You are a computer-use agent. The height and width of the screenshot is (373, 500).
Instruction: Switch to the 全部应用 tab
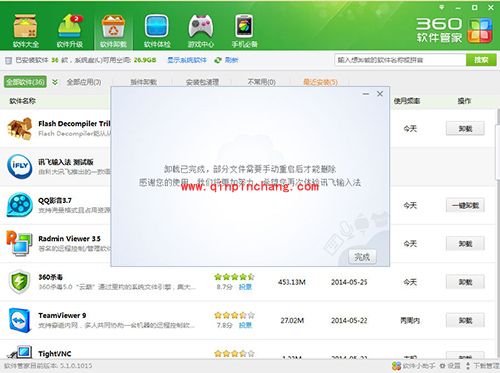point(84,82)
